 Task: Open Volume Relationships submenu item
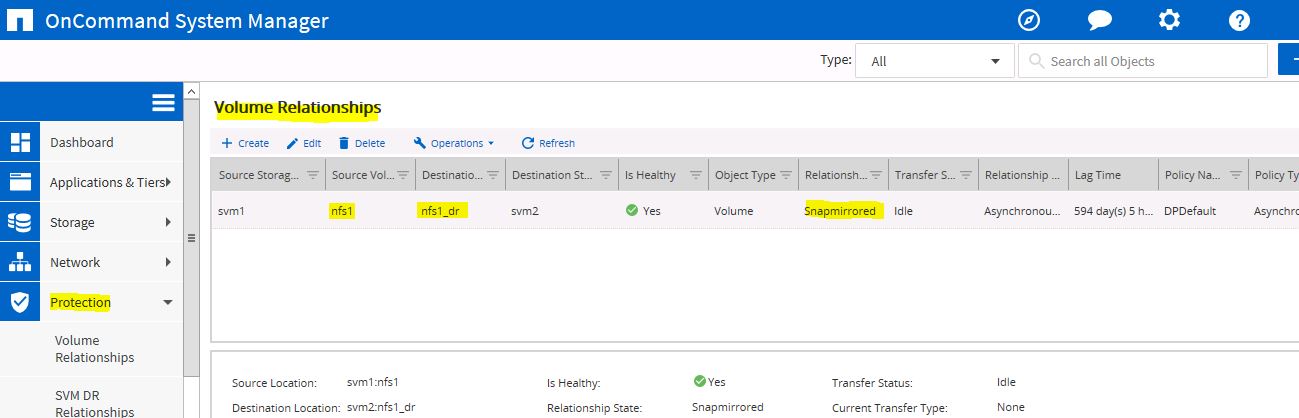click(x=94, y=349)
